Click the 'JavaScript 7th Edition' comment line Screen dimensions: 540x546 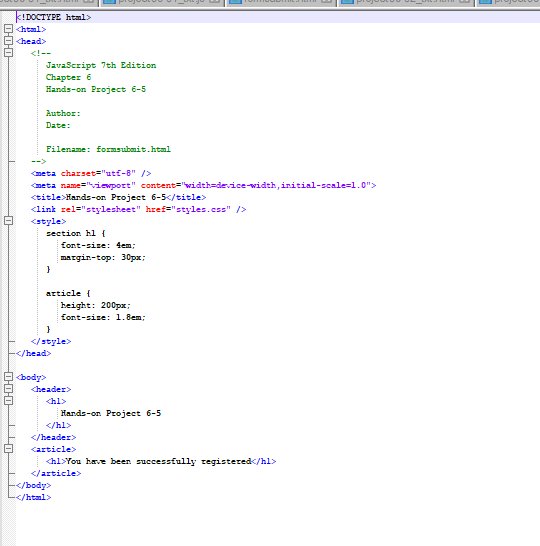point(101,65)
